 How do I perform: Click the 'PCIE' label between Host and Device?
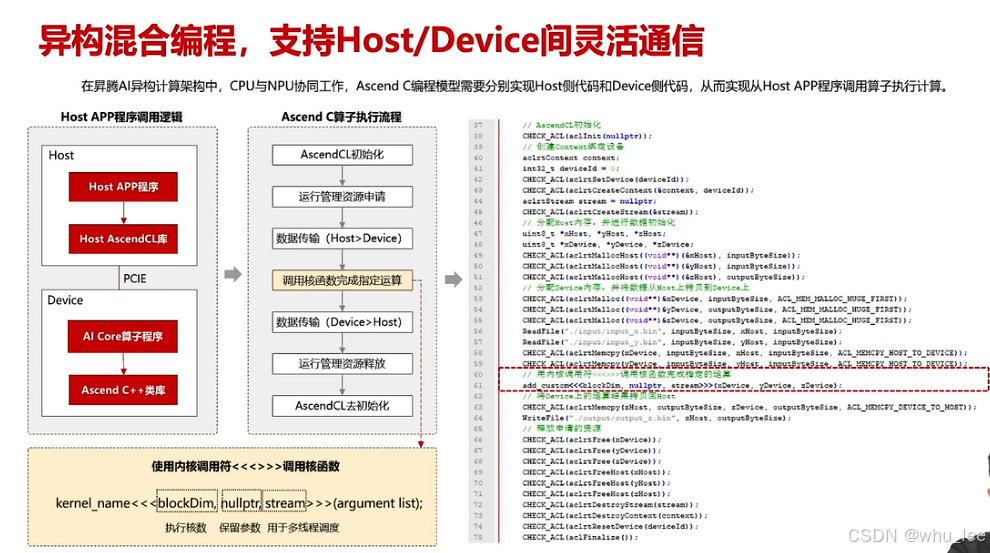pos(134,278)
